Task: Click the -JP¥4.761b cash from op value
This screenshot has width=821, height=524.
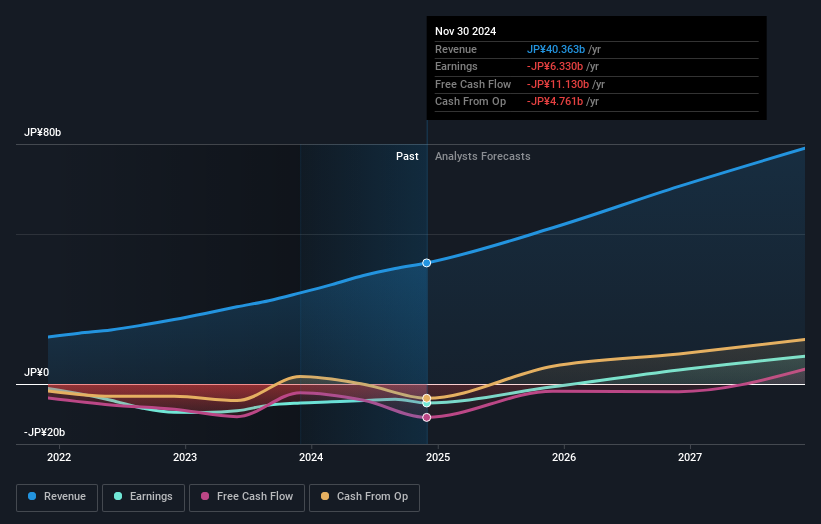Action: (x=555, y=102)
